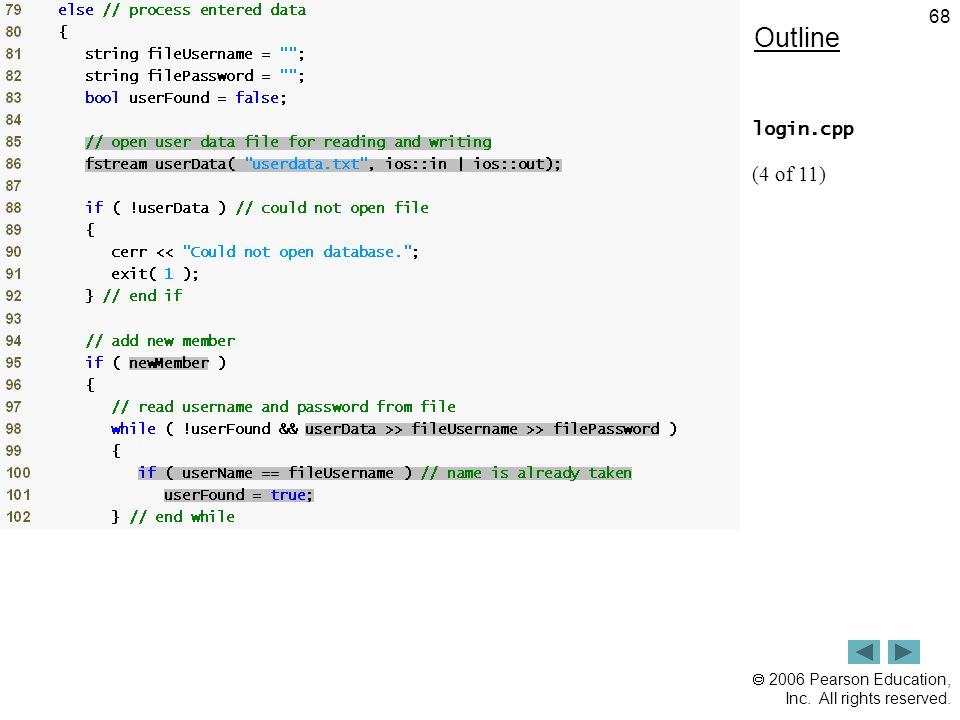
Task: Click the "userdata.txt" string literal
Action: [x=306, y=164]
